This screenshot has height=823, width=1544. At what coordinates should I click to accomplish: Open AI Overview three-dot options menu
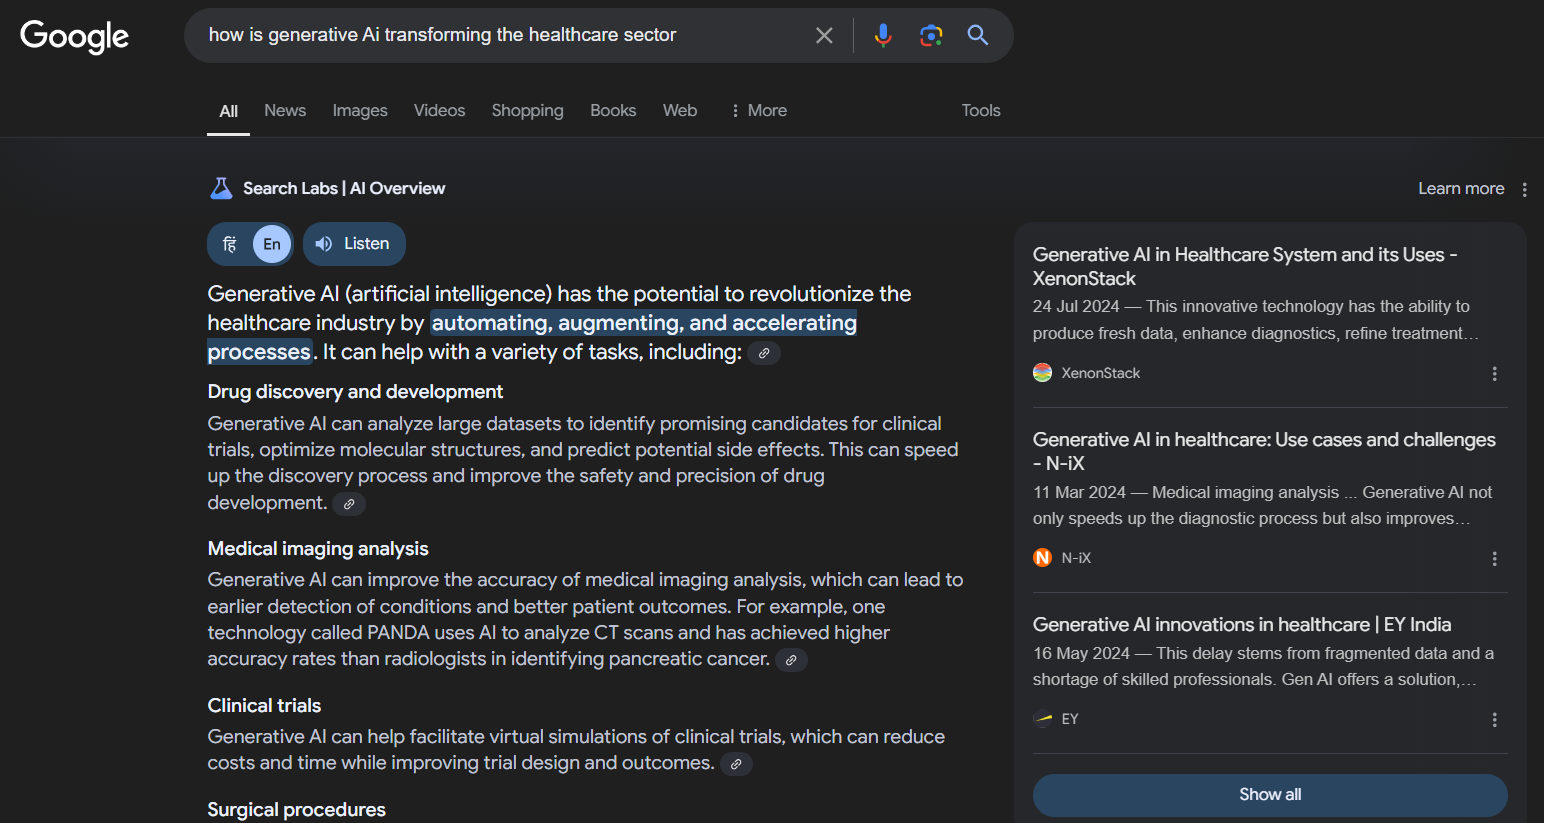point(1525,189)
